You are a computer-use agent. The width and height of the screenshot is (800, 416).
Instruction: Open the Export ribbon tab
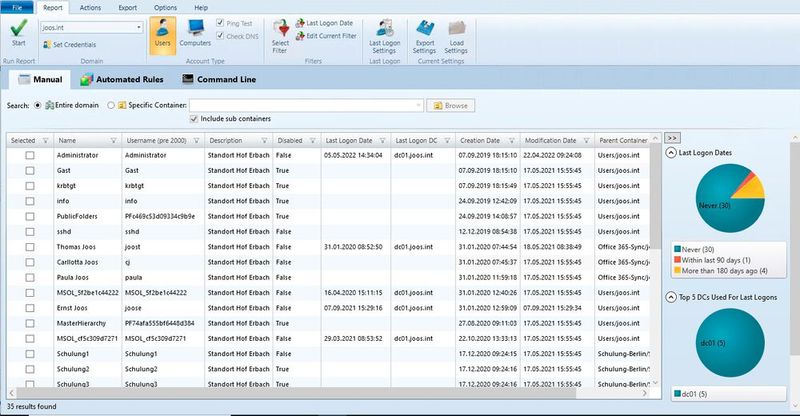[126, 7]
